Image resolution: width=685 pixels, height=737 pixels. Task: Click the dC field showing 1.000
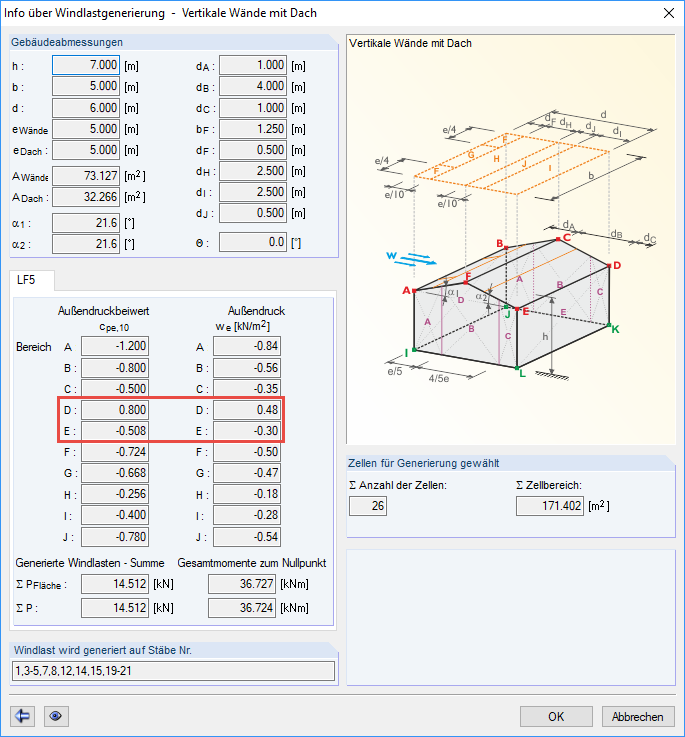[x=253, y=108]
